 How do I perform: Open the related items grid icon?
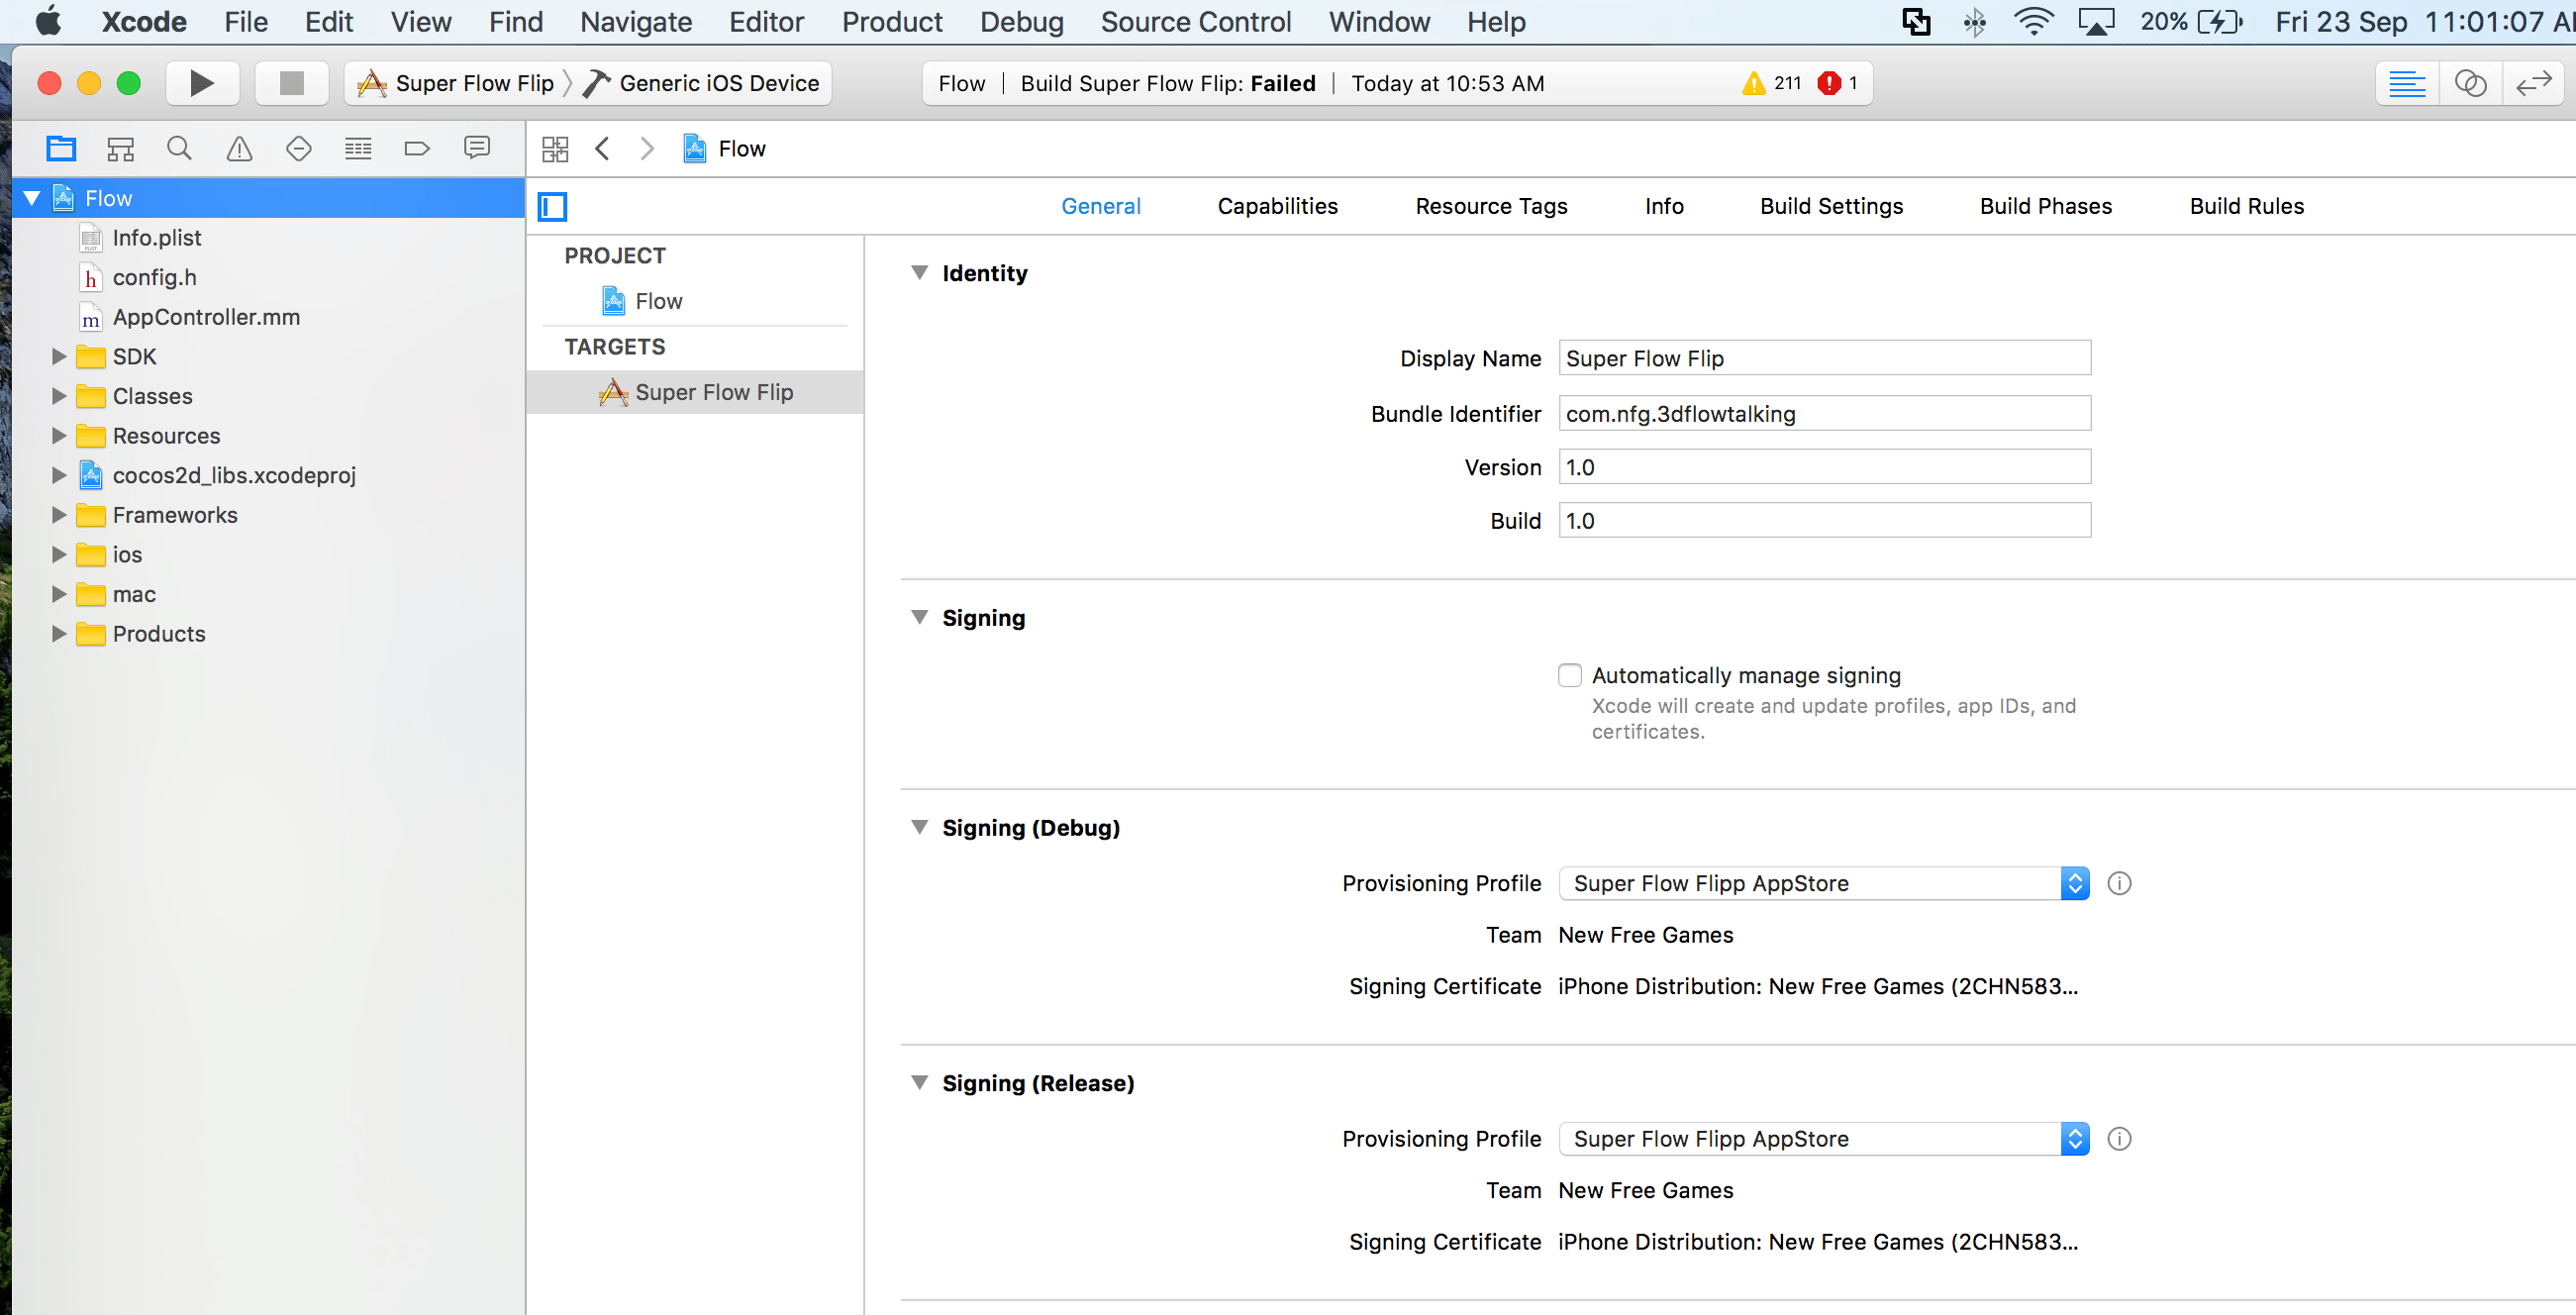555,149
